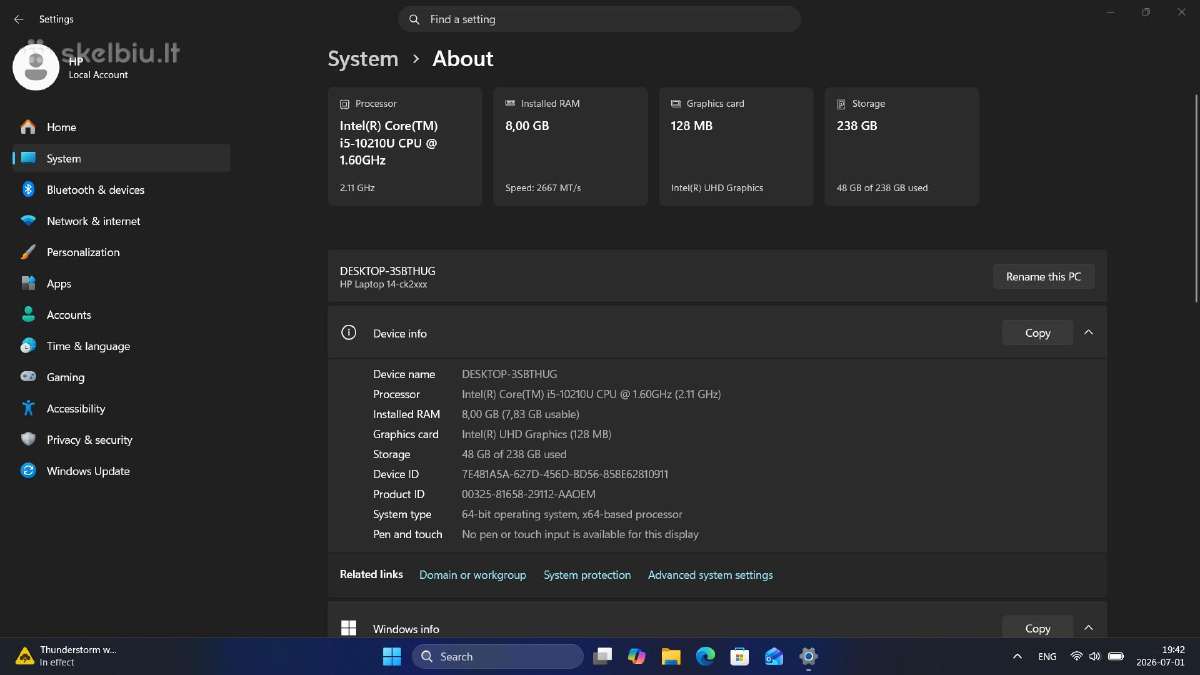Screen dimensions: 1200x675
Task: Click Rename this PC button
Action: click(x=1043, y=277)
